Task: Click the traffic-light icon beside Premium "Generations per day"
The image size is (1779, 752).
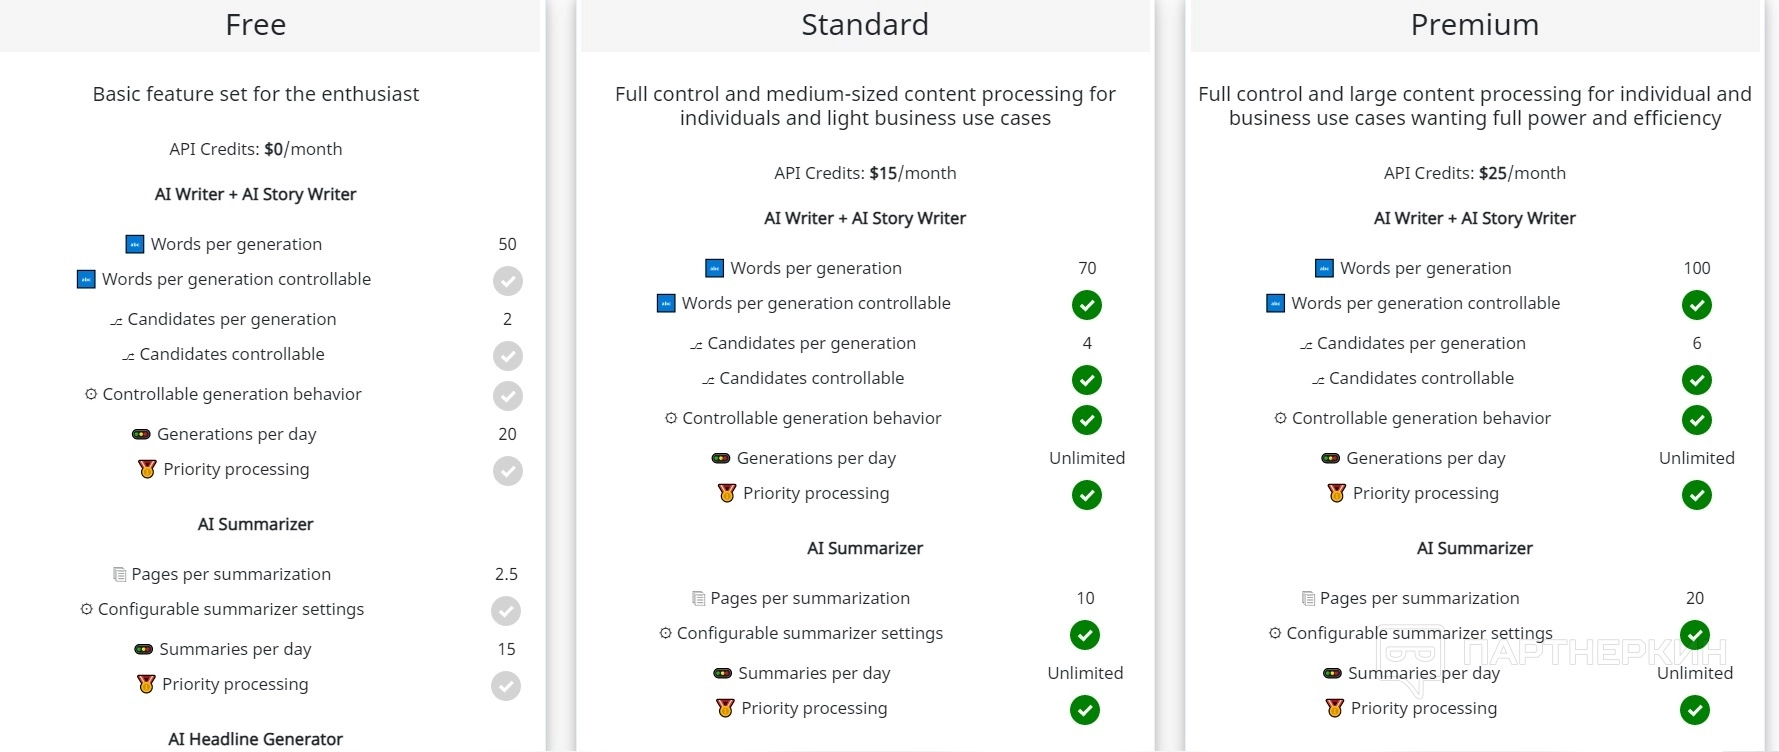Action: coord(1330,458)
